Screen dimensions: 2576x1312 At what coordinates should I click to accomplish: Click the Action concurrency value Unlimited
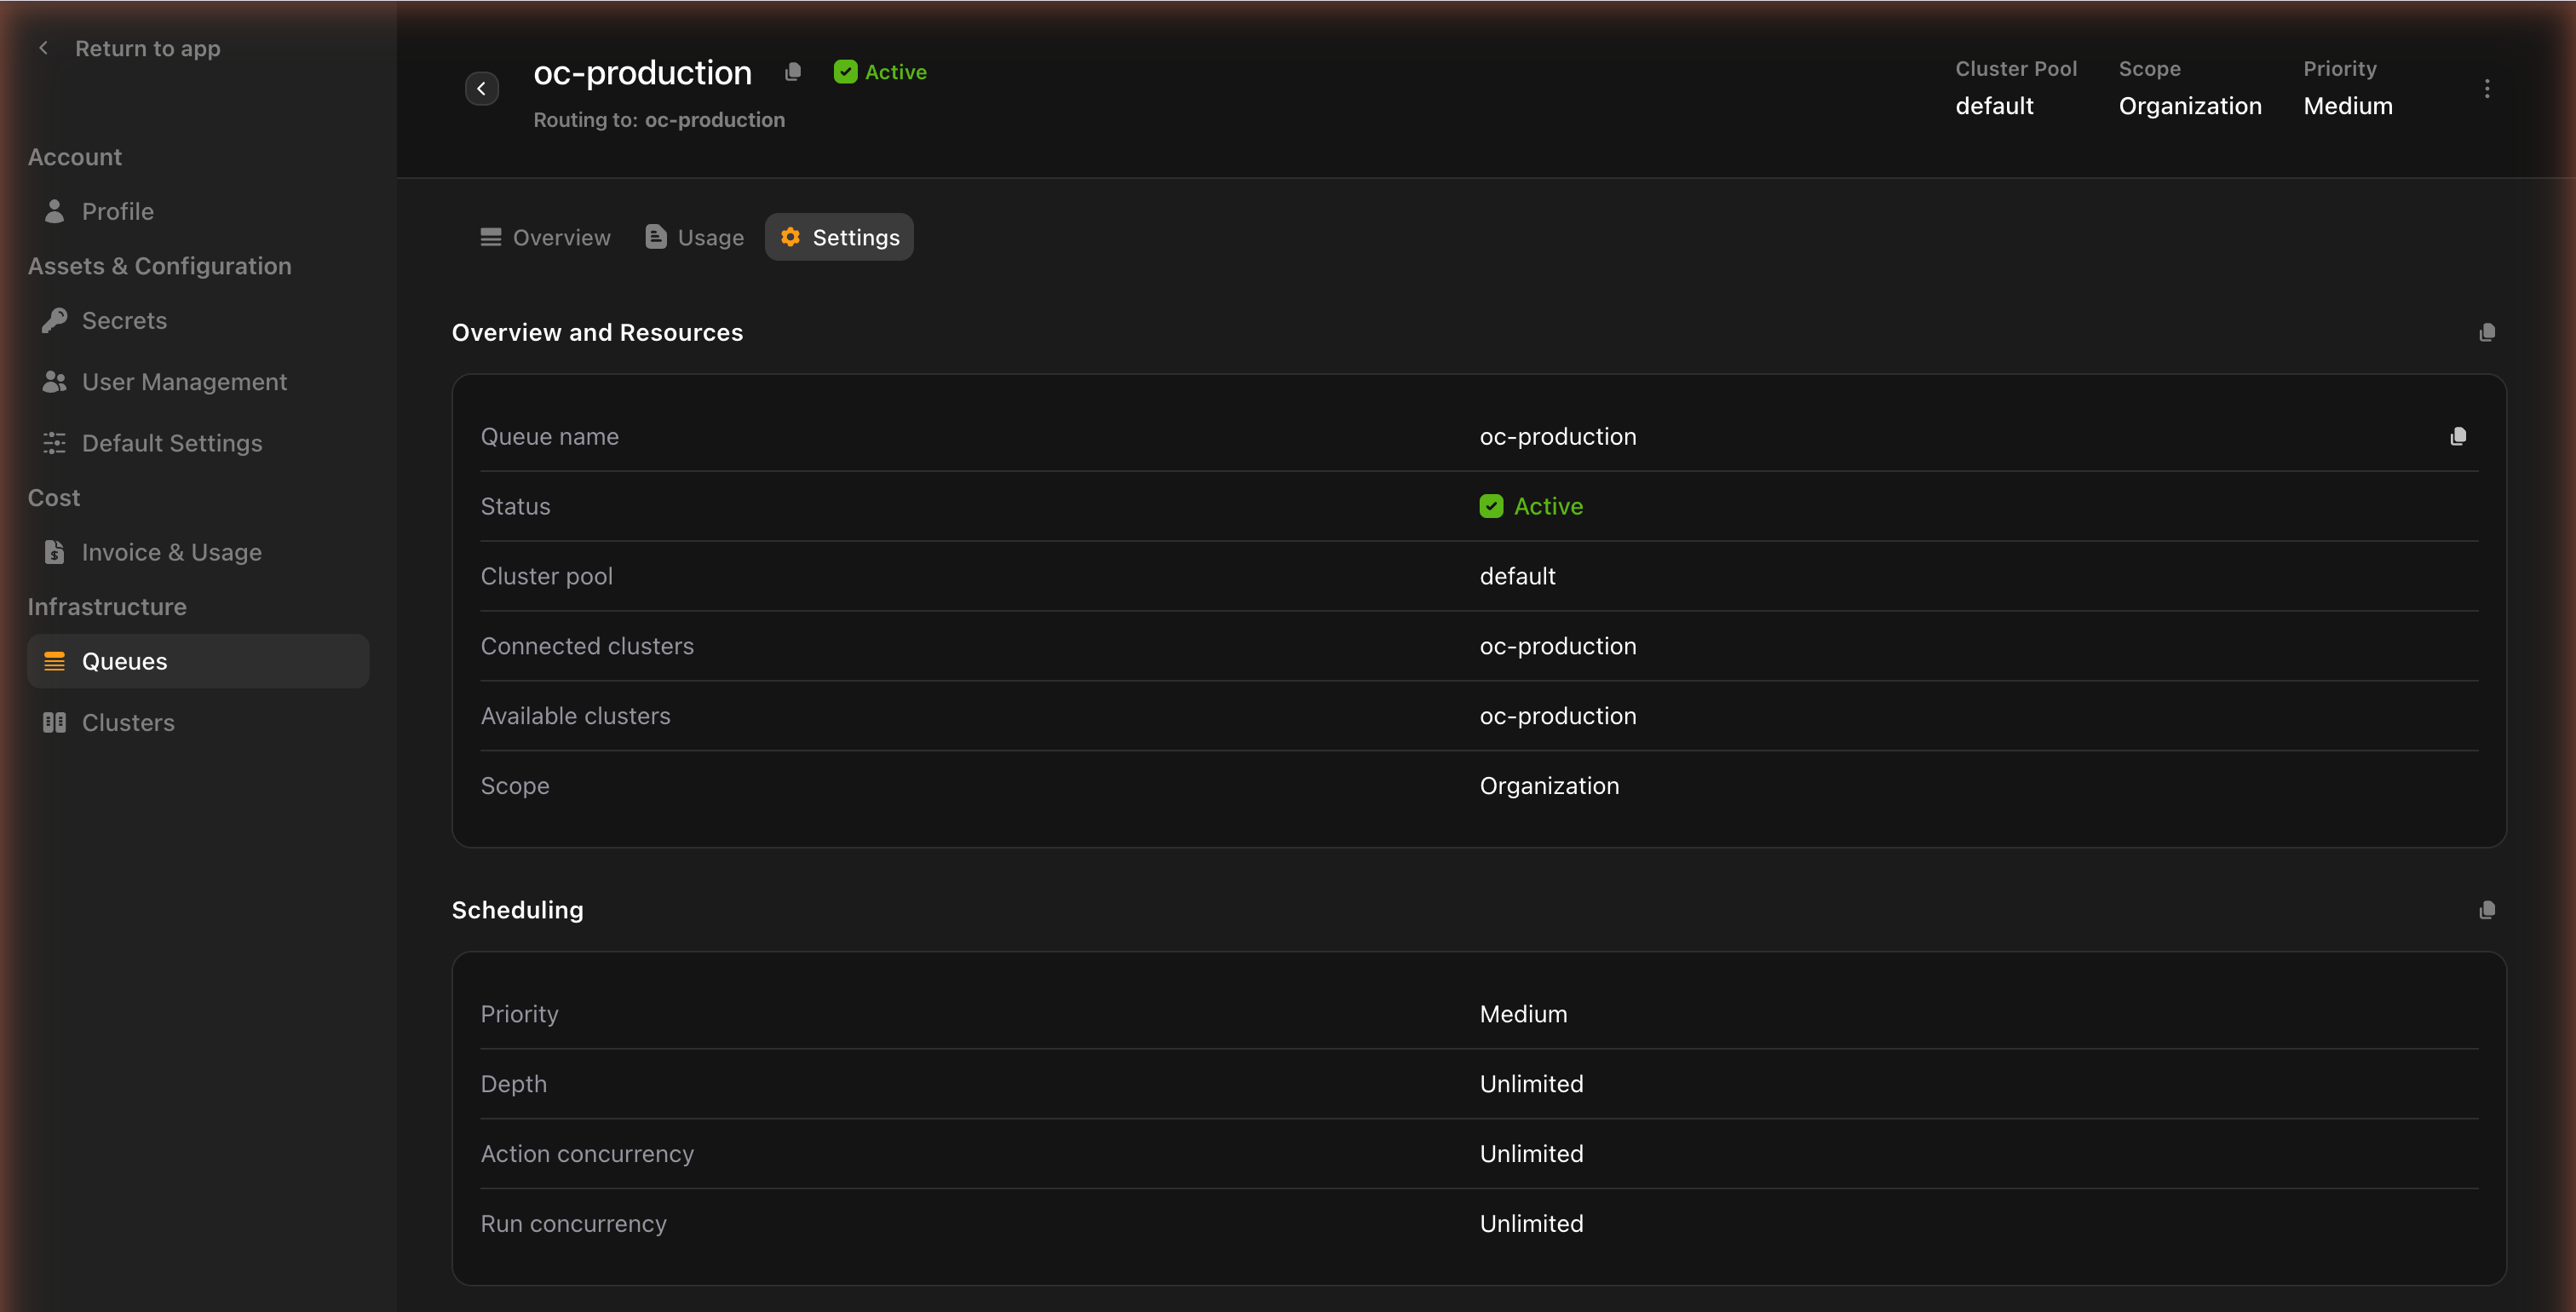pos(1531,1154)
